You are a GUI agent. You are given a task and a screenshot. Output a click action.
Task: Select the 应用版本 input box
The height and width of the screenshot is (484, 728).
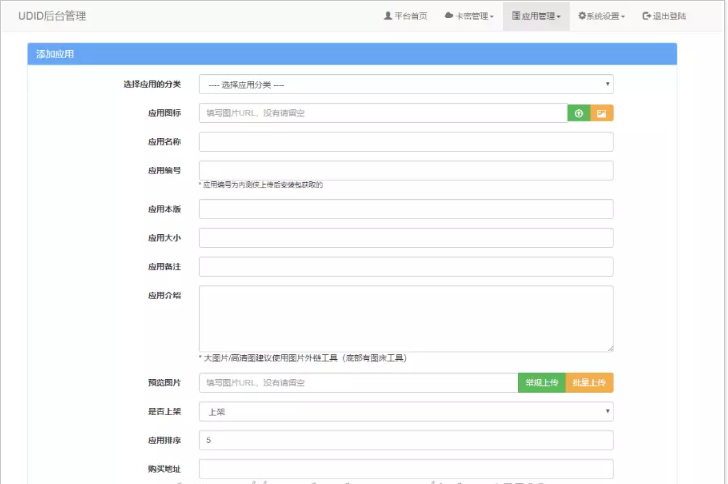coord(406,209)
